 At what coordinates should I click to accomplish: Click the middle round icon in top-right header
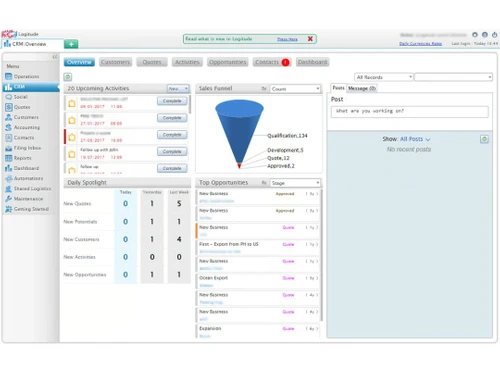485,35
